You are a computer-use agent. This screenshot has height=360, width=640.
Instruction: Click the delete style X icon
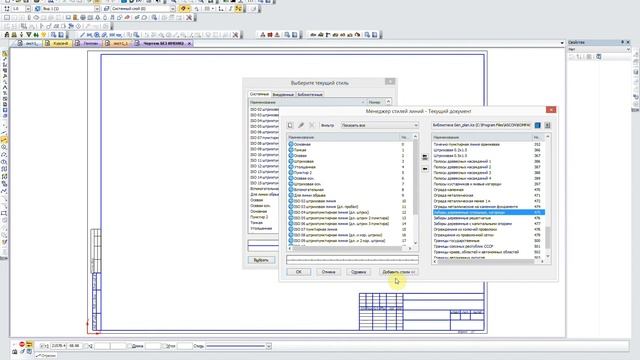(x=312, y=125)
